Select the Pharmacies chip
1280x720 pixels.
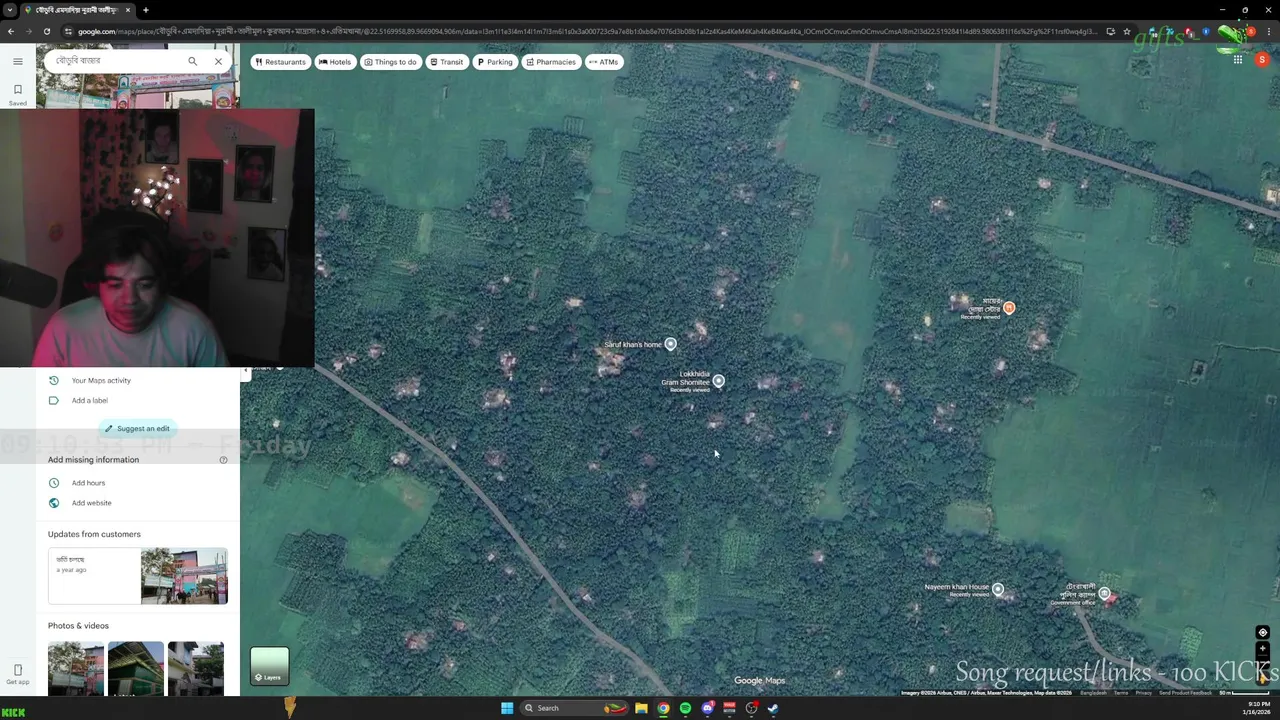click(551, 62)
